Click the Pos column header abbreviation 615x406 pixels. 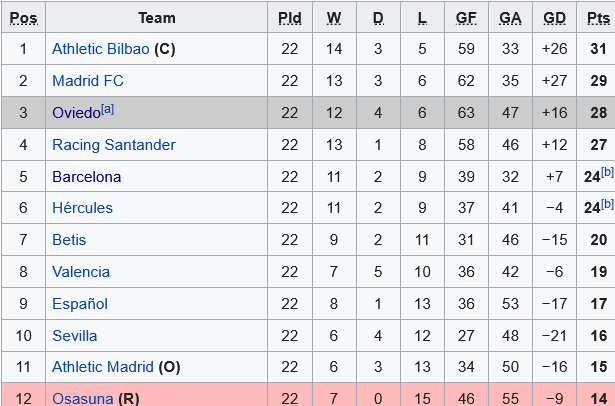[x=24, y=18]
